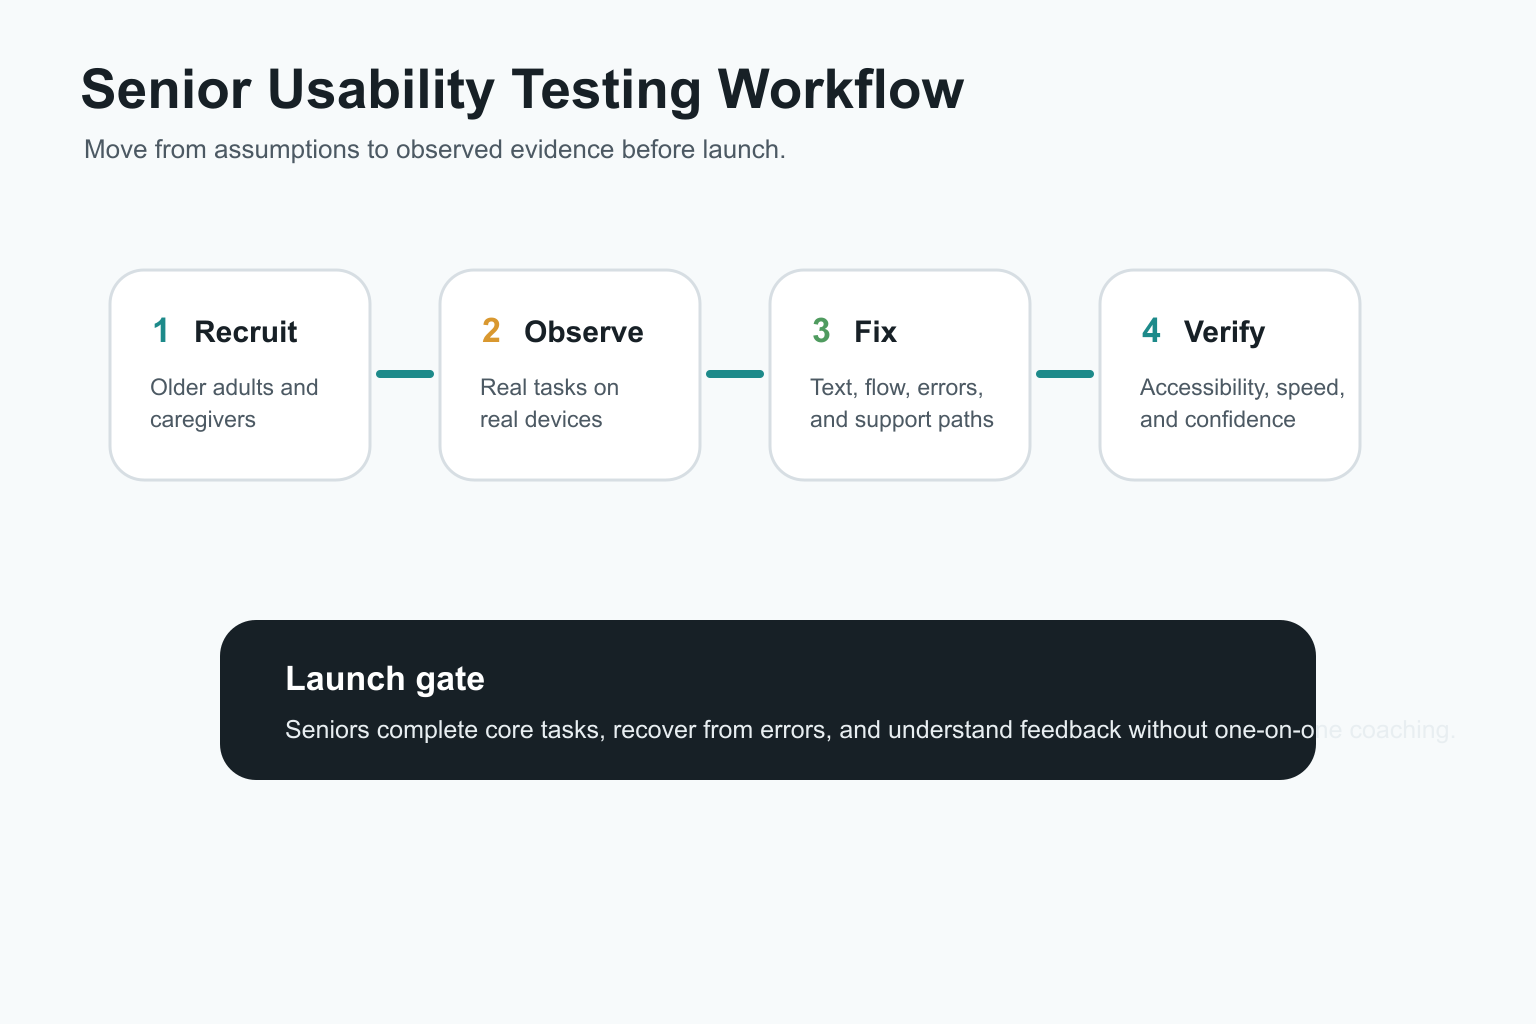This screenshot has height=1024, width=1536.
Task: Click the "Seniors complete core tasks" sentence
Action: [869, 730]
